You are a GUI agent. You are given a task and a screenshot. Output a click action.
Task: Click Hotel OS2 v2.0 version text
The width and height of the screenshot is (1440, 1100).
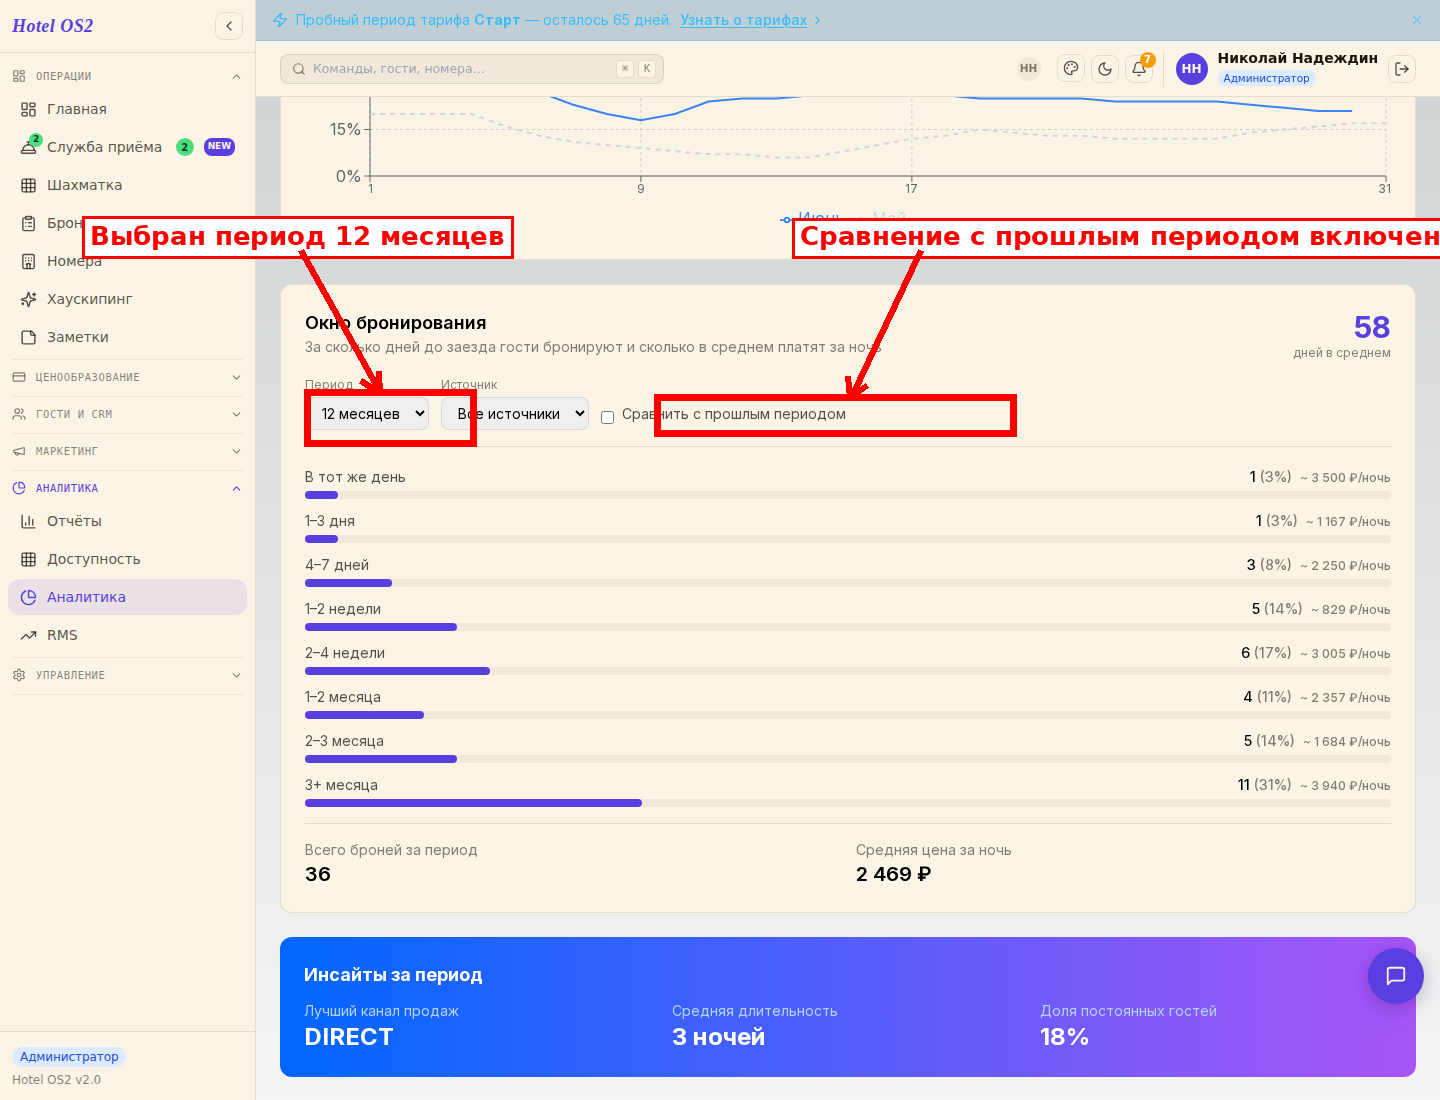pyautogui.click(x=56, y=1080)
